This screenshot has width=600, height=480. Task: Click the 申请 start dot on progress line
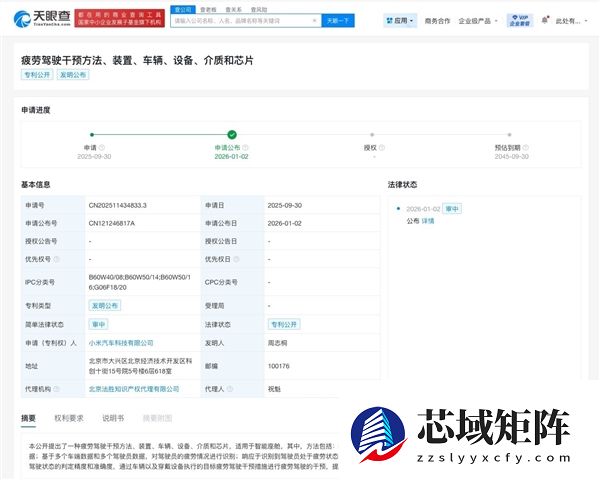pos(92,134)
